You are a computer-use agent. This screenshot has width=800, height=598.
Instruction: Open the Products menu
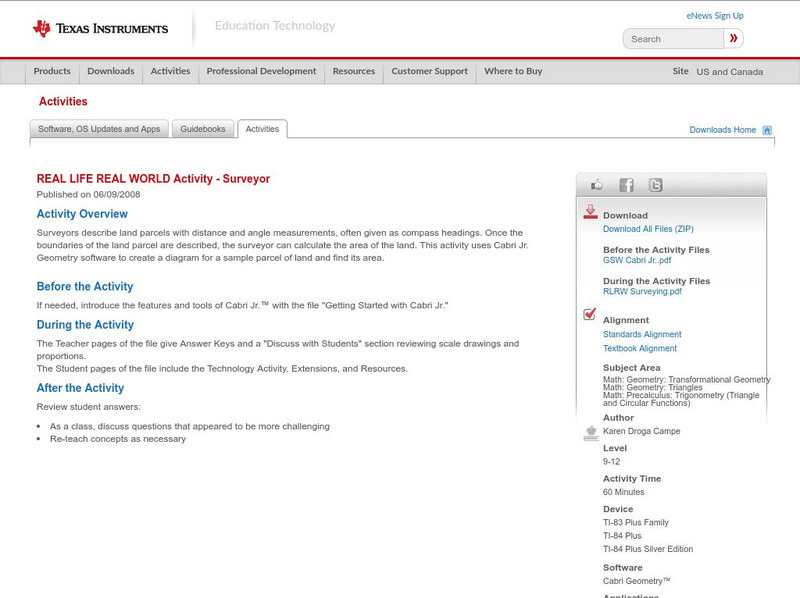pyautogui.click(x=52, y=71)
